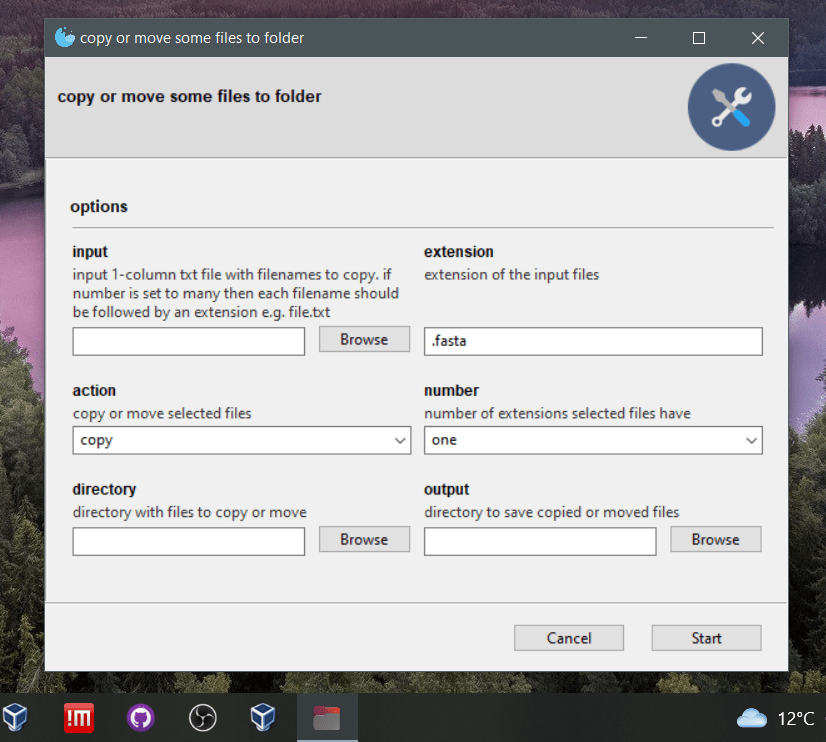The width and height of the screenshot is (826, 742).
Task: Click the weather cloud icon in the tray
Action: [751, 717]
